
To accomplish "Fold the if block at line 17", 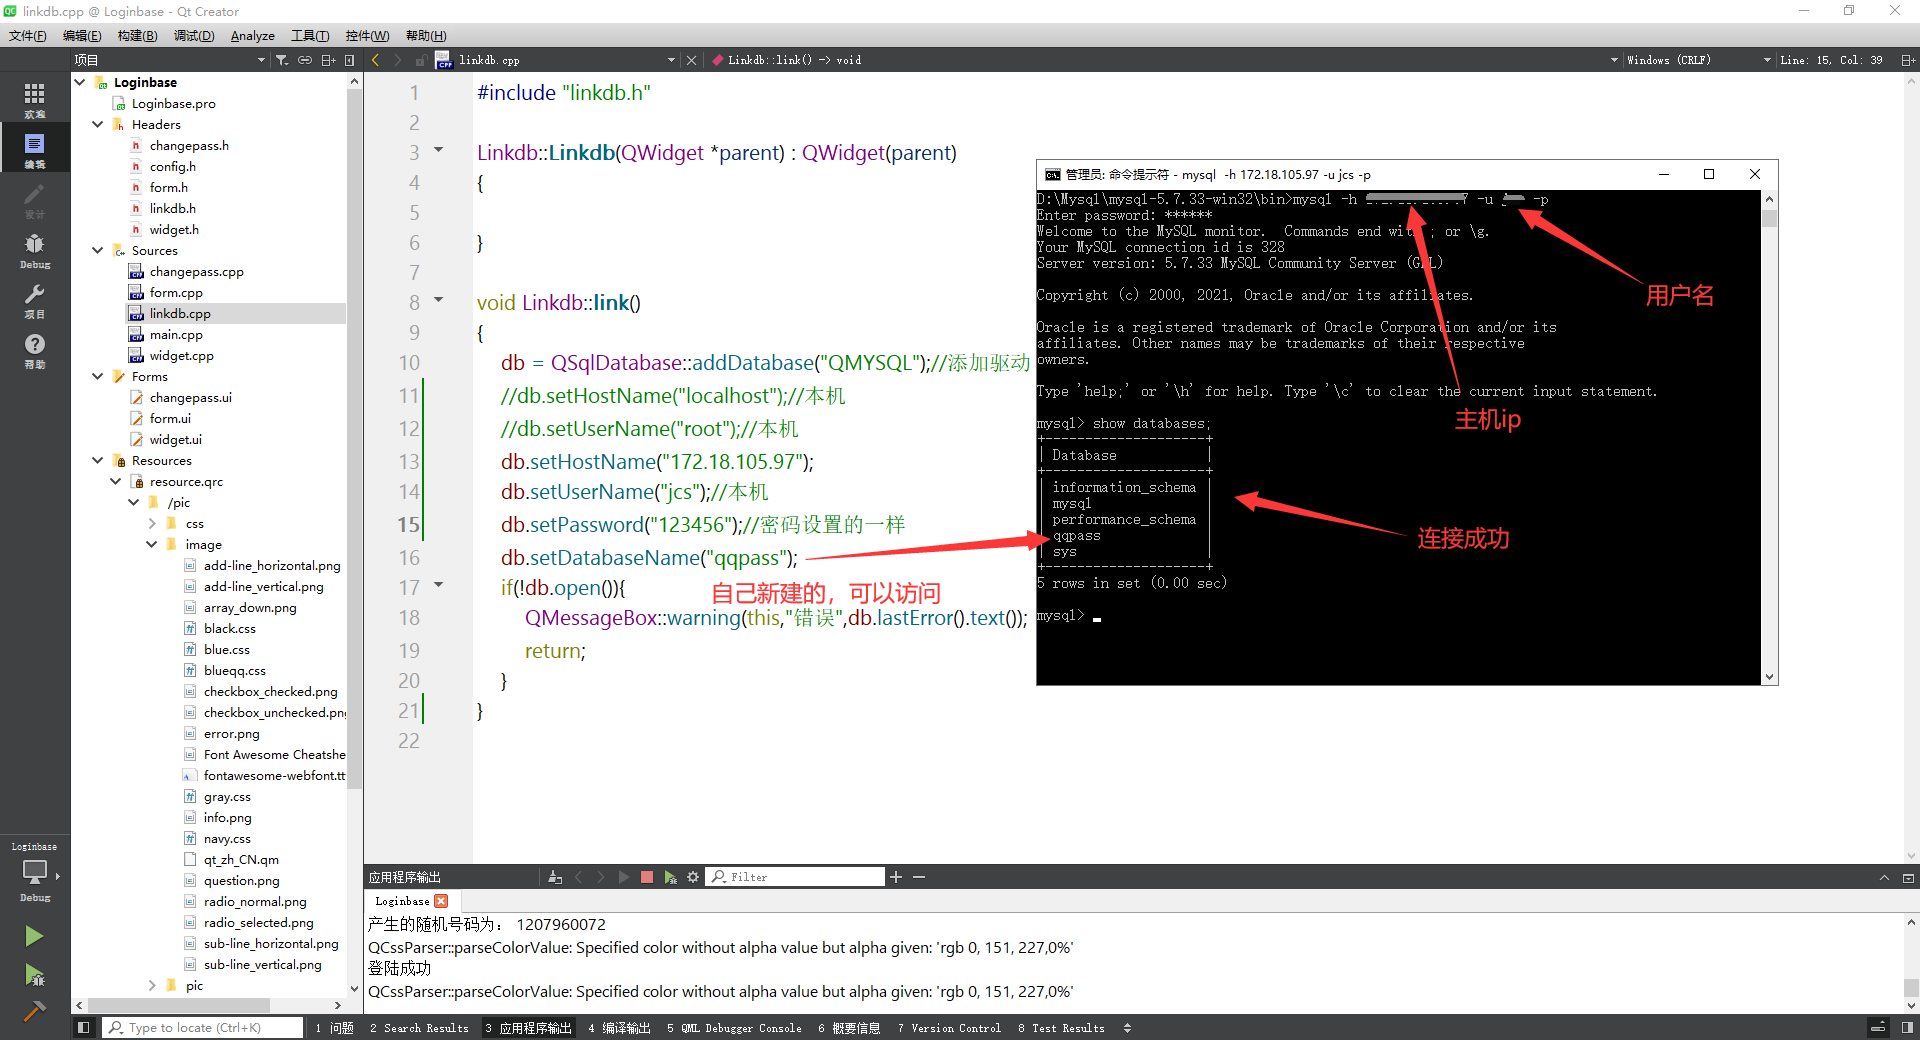I will (438, 585).
